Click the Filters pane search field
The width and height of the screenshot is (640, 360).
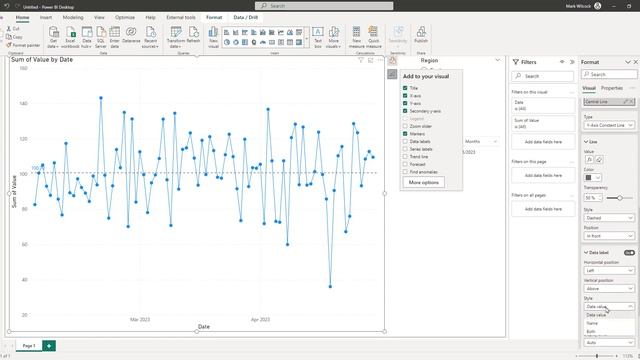point(542,76)
